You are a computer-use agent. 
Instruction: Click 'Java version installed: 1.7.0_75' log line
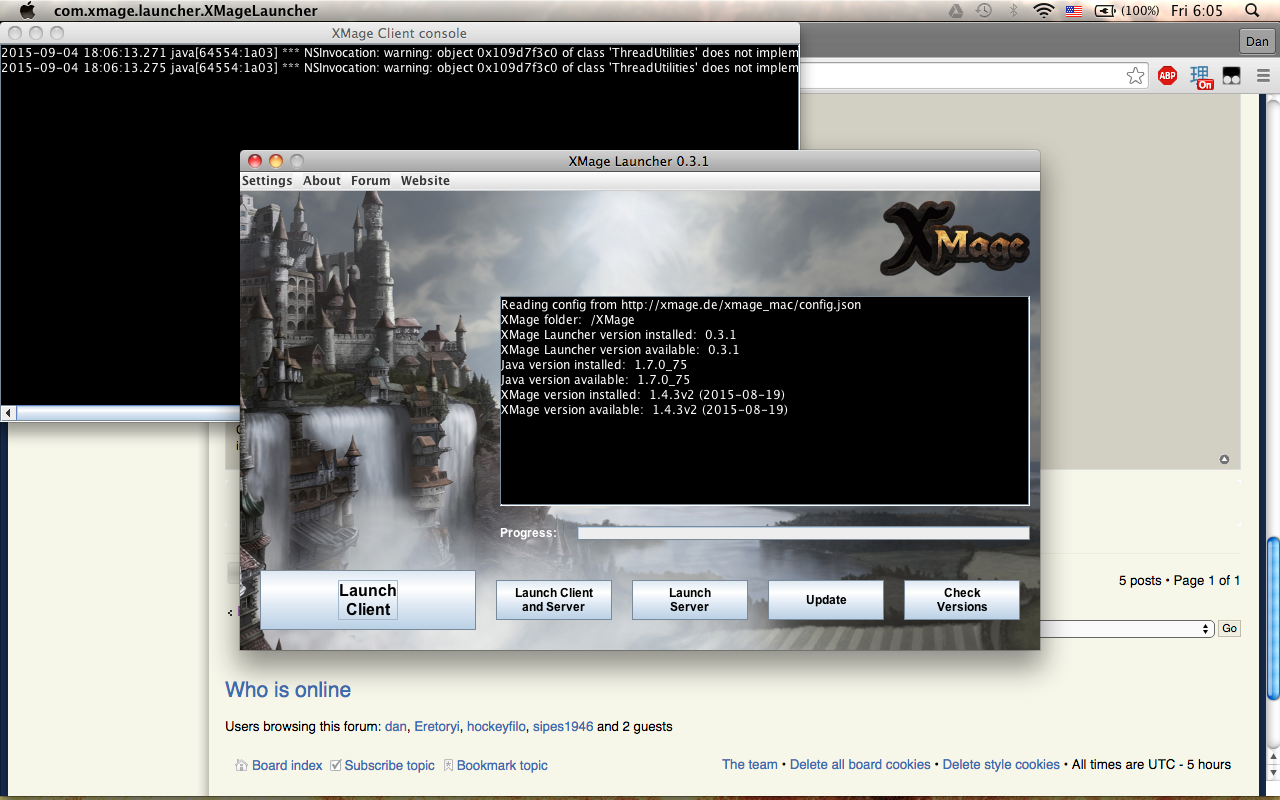click(594, 365)
